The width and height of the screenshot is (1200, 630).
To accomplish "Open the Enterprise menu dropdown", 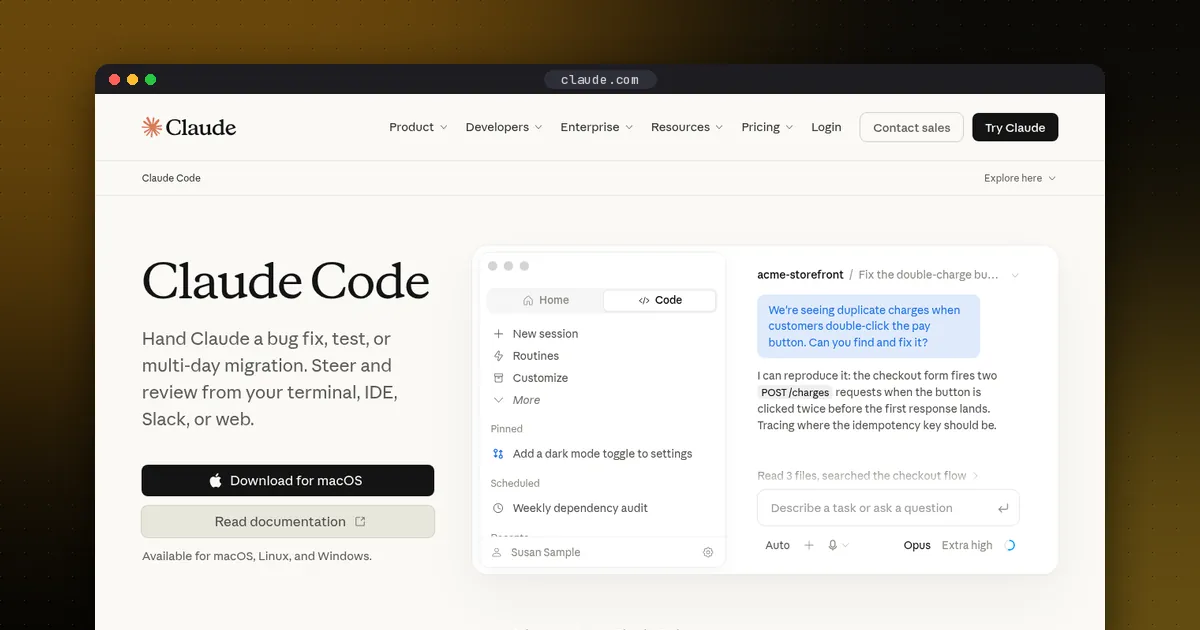I will click(x=596, y=127).
